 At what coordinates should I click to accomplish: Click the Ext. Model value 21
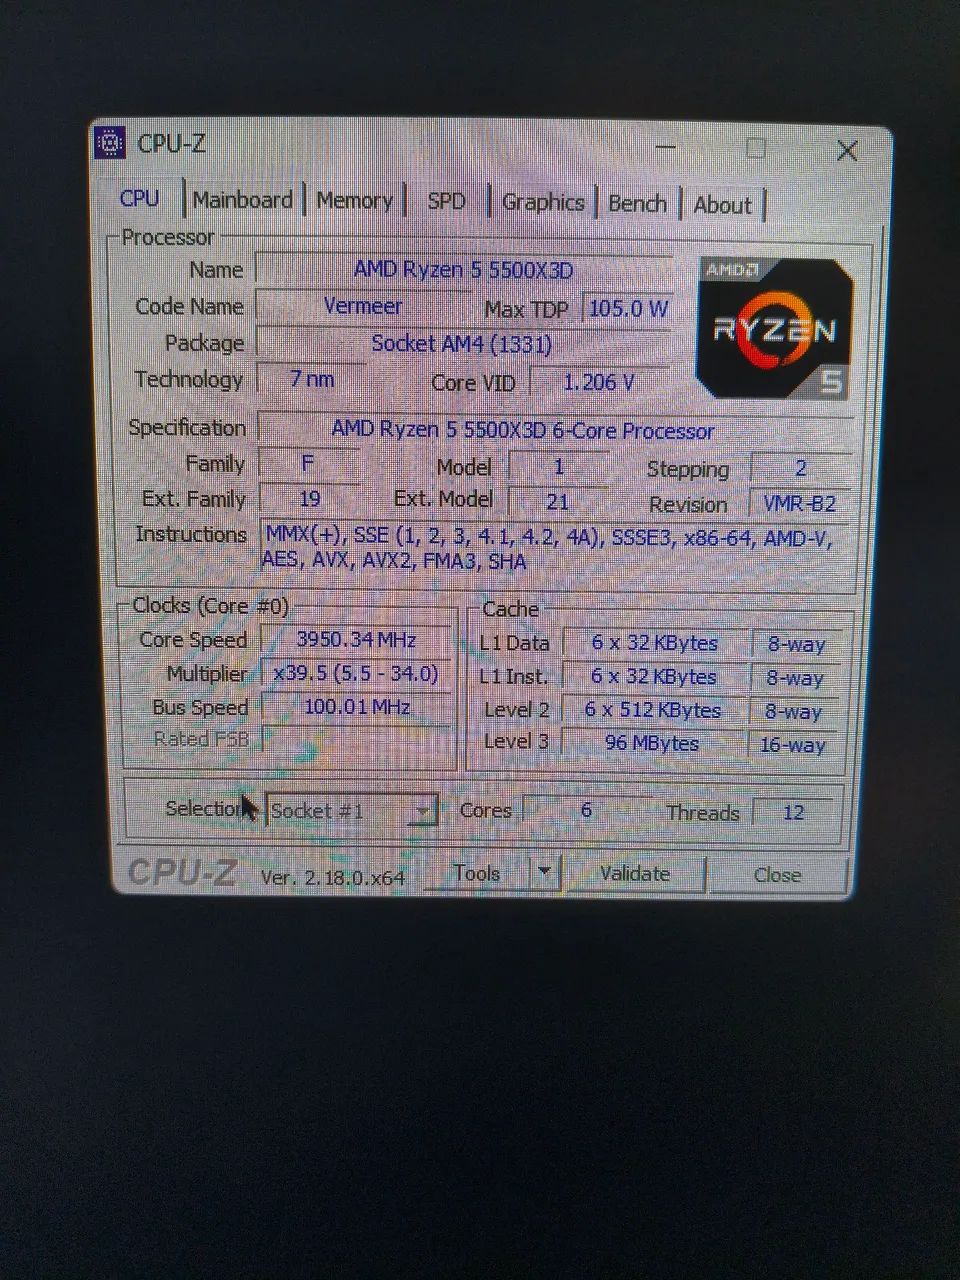click(x=557, y=501)
